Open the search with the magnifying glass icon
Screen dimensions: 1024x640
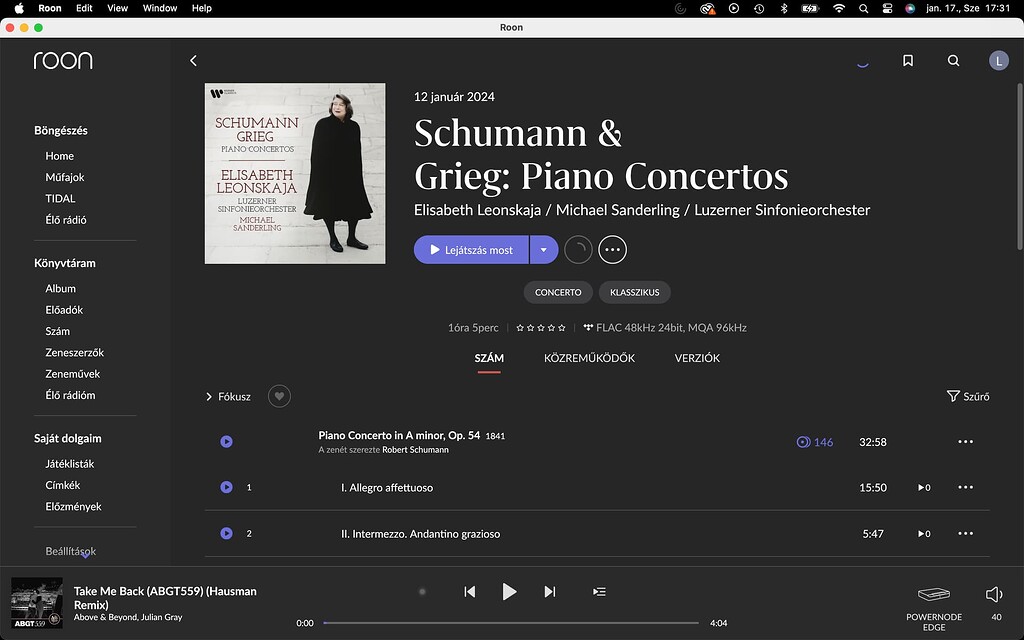pos(953,60)
